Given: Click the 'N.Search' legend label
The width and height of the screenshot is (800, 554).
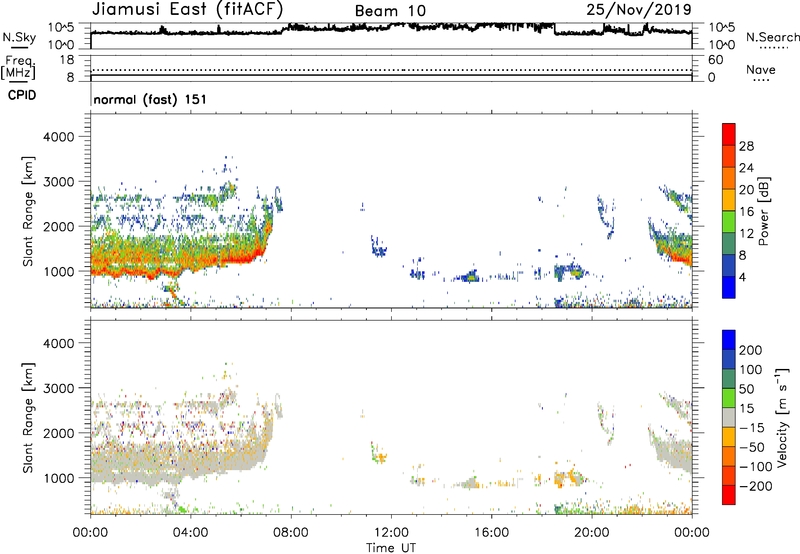Looking at the screenshot, I should 773,37.
